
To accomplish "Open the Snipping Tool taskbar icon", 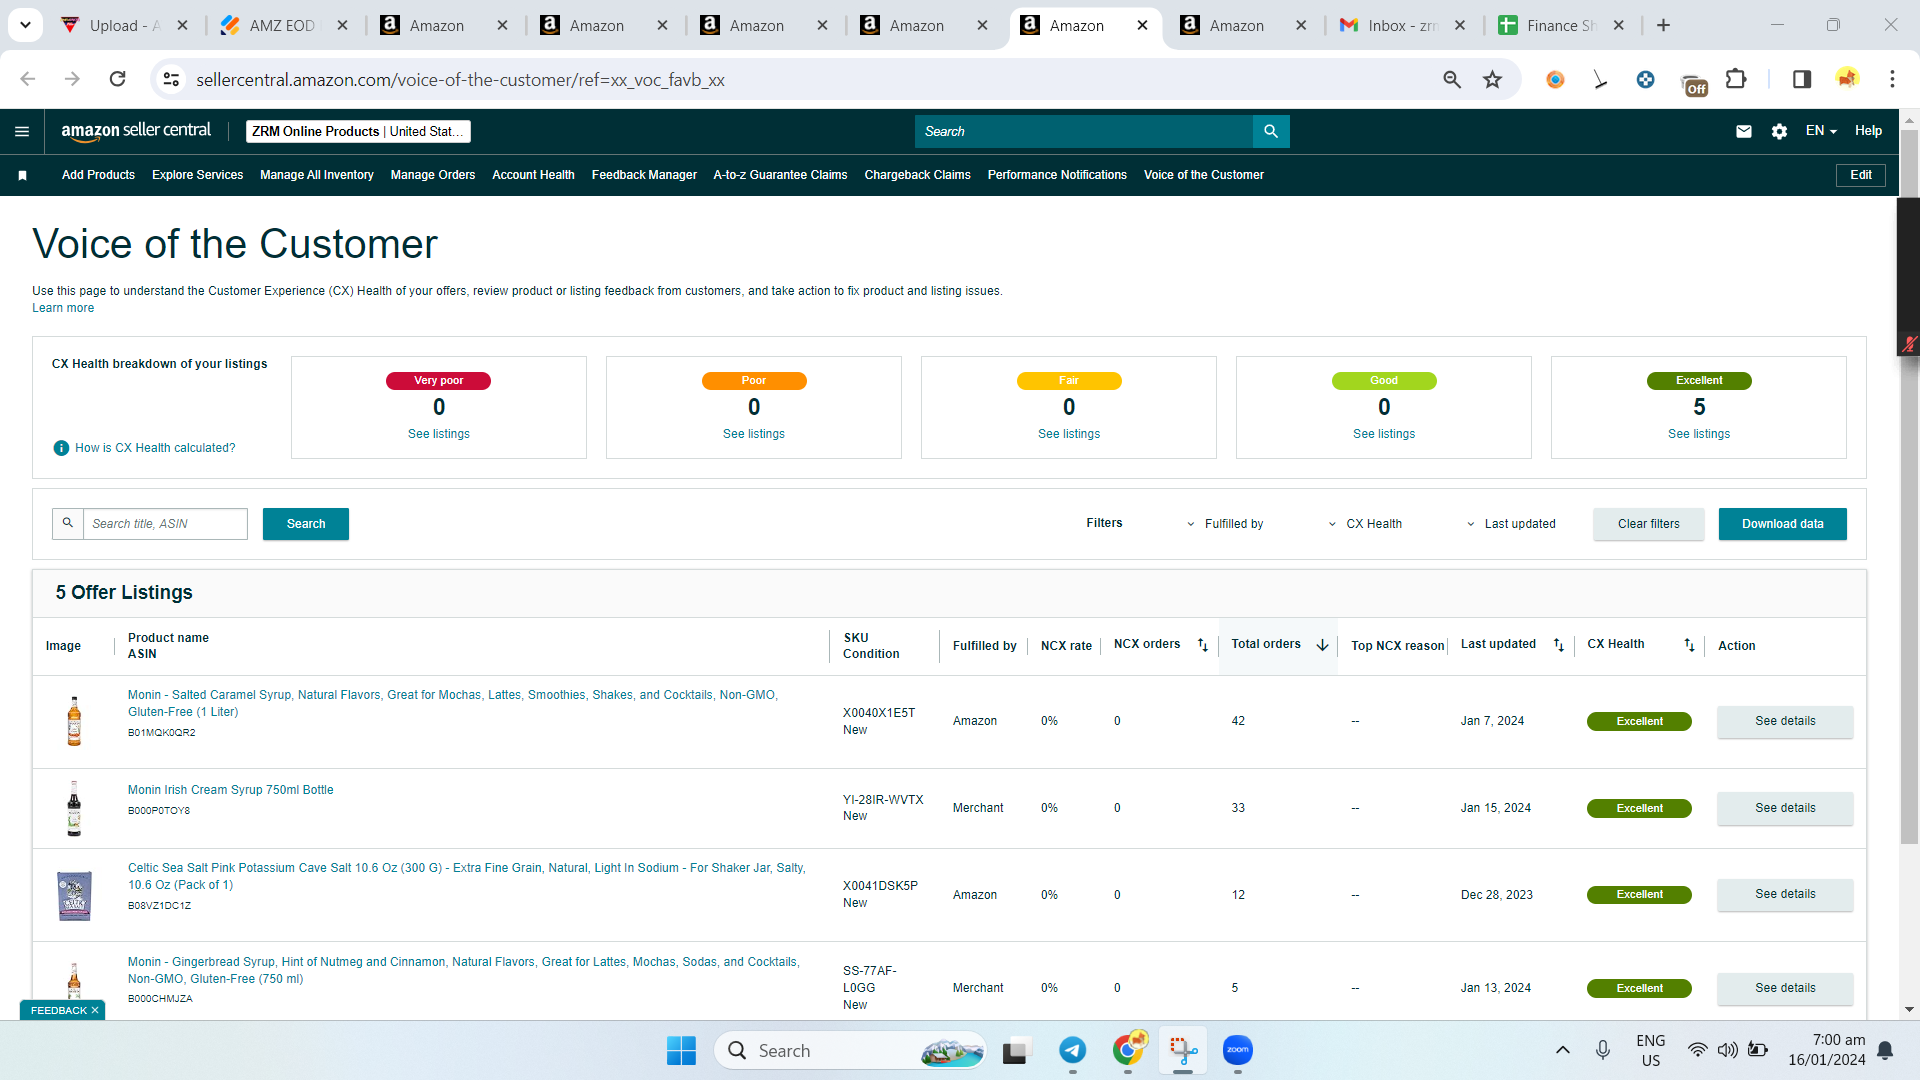I will pos(1183,1050).
